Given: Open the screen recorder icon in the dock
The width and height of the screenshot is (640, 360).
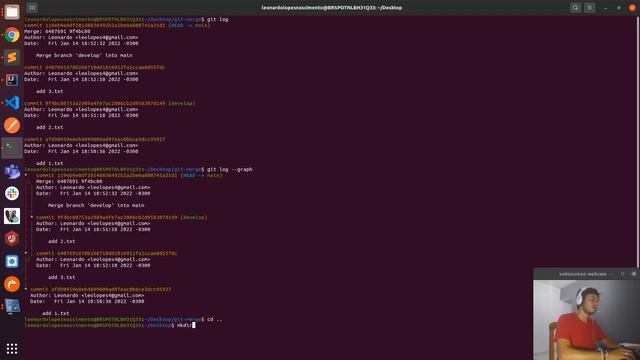Looking at the screenshot, I should coord(12,307).
